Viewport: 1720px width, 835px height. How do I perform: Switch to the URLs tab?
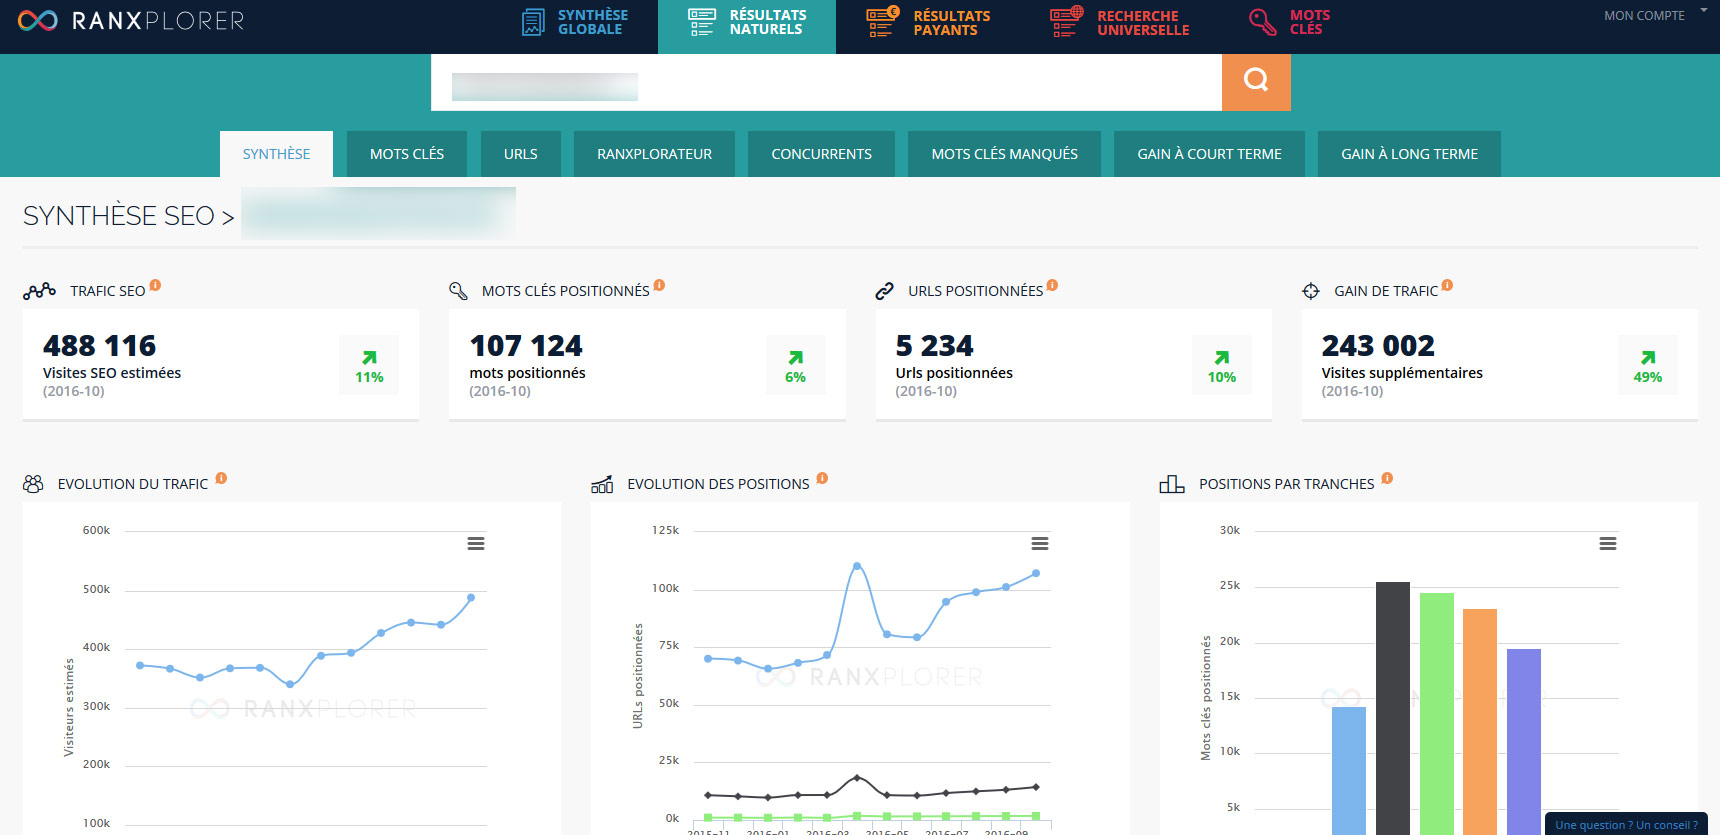point(520,154)
